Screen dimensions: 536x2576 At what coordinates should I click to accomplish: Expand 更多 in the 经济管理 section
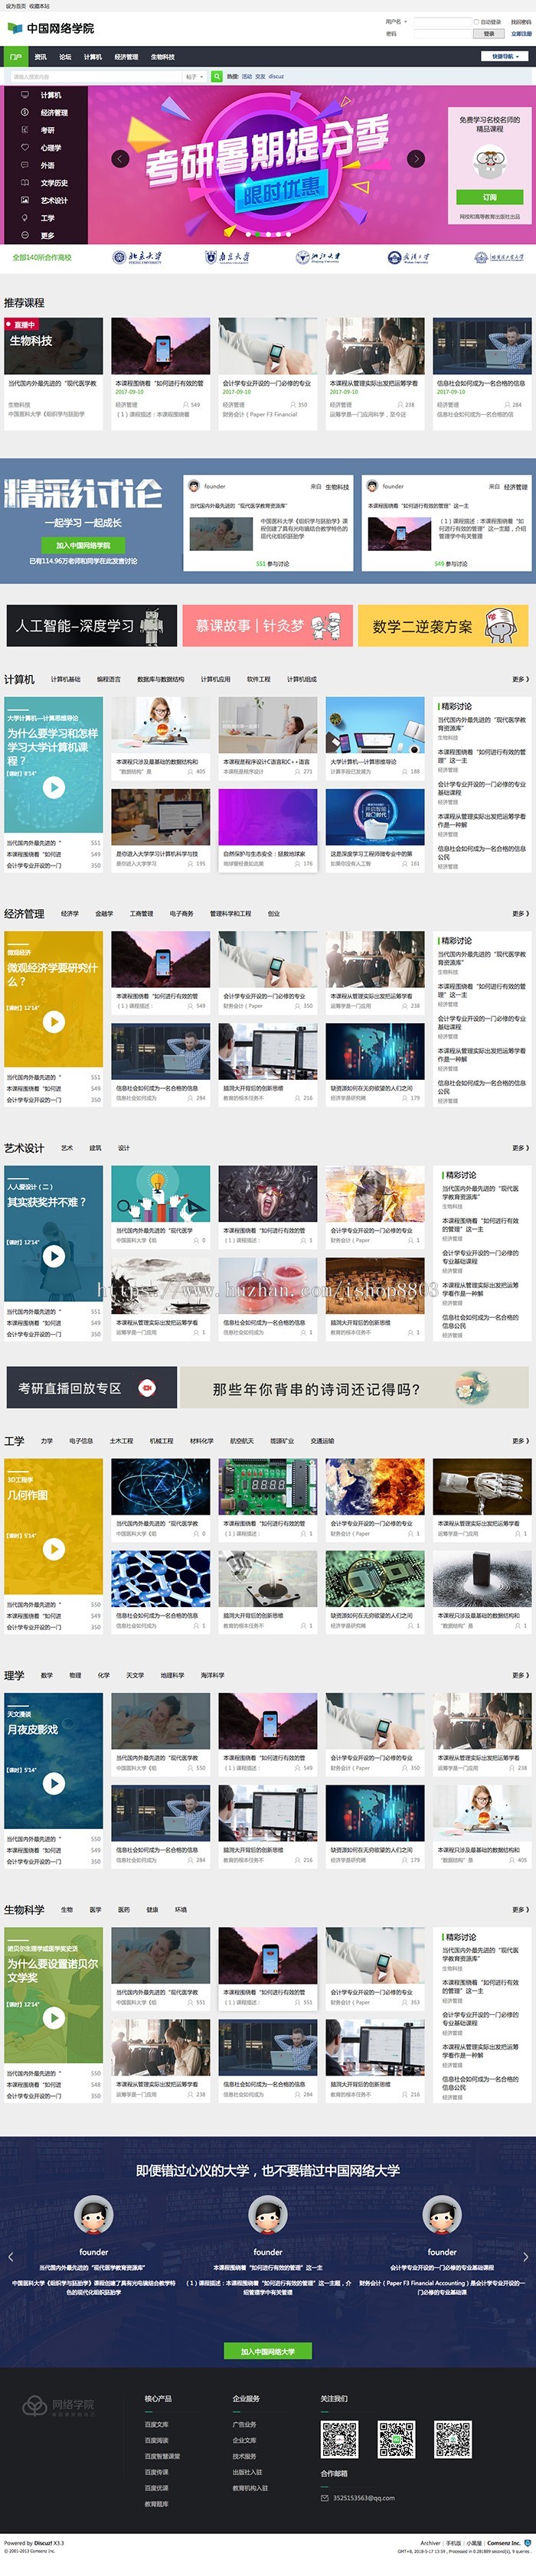[520, 913]
